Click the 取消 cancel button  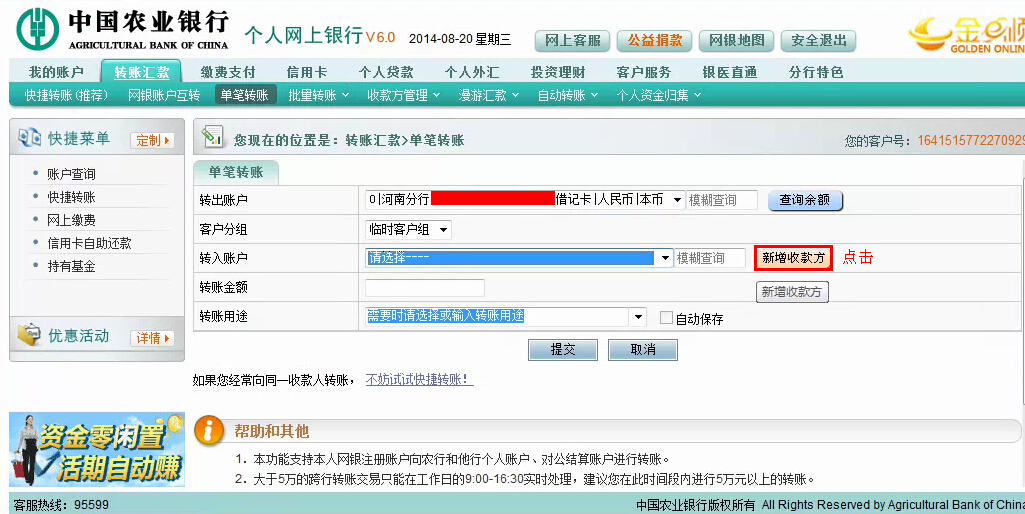(643, 350)
